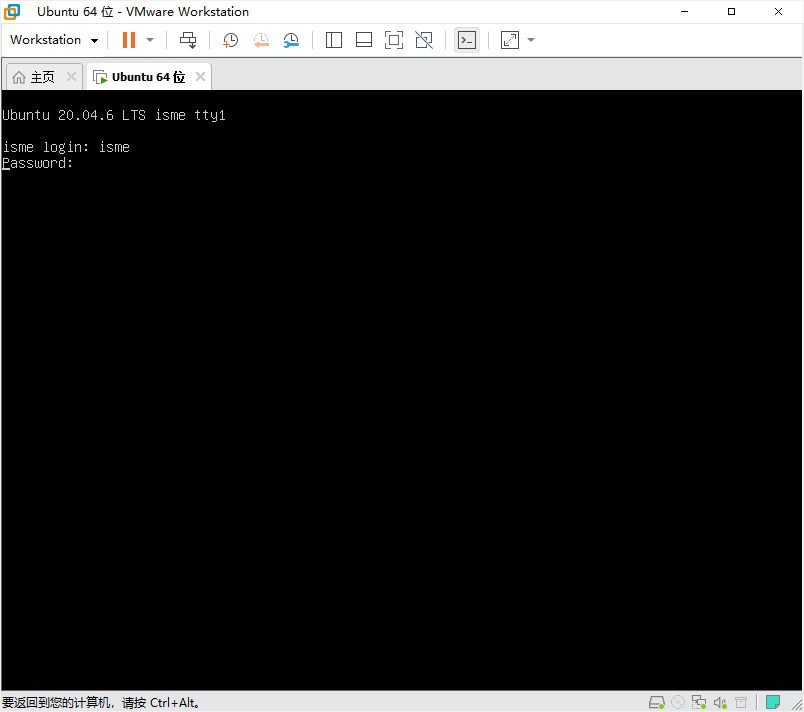Open the Workstation menu
This screenshot has width=804, height=712.
(53, 40)
